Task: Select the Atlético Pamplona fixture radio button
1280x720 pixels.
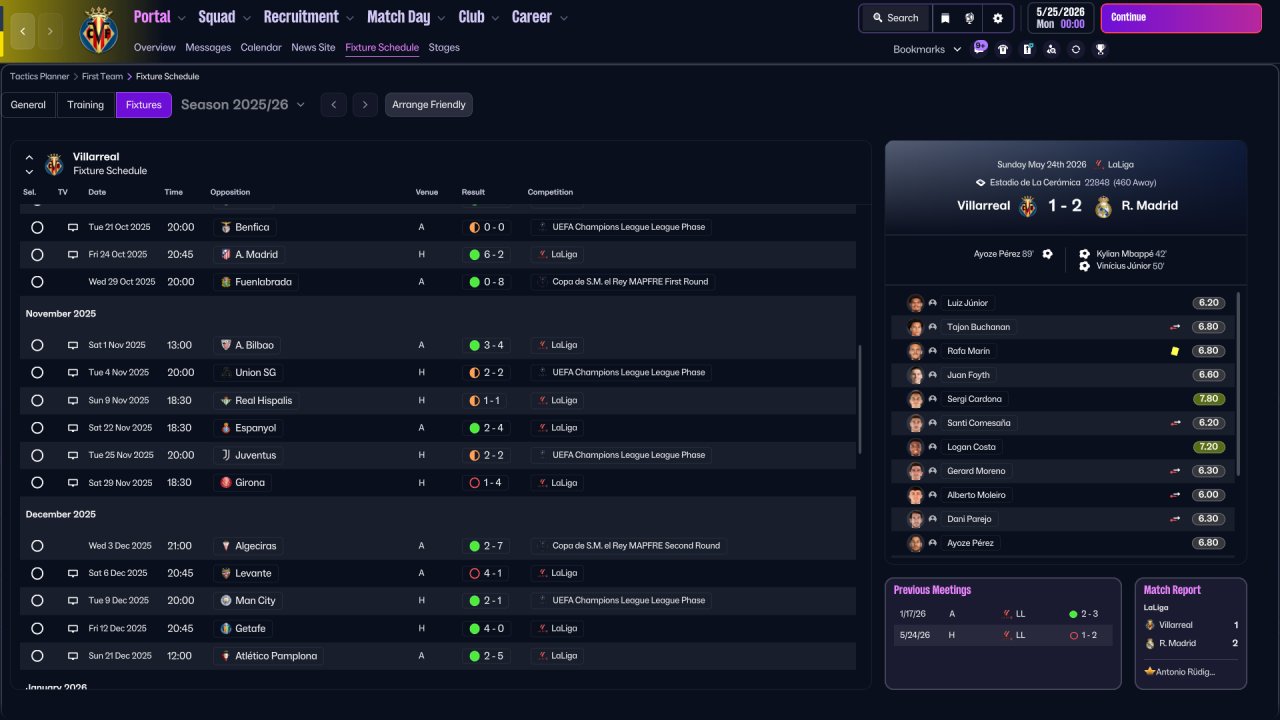Action: click(37, 656)
